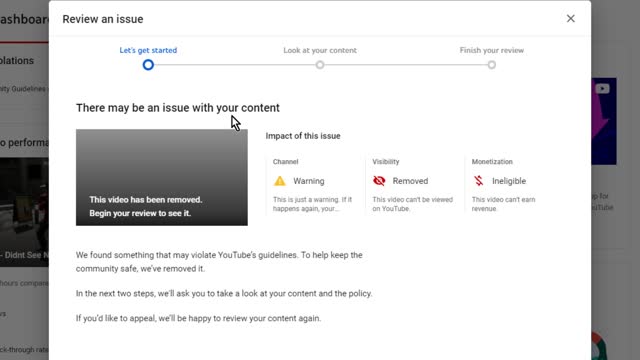Jump to 'Finish your review' step circle
This screenshot has width=640, height=360.
pos(491,65)
